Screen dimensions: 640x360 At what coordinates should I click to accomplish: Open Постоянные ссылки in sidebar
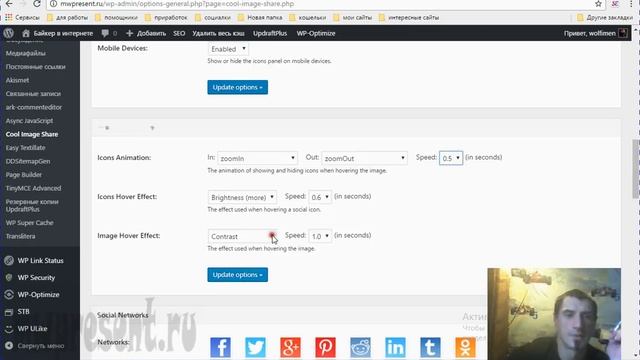click(x=36, y=67)
